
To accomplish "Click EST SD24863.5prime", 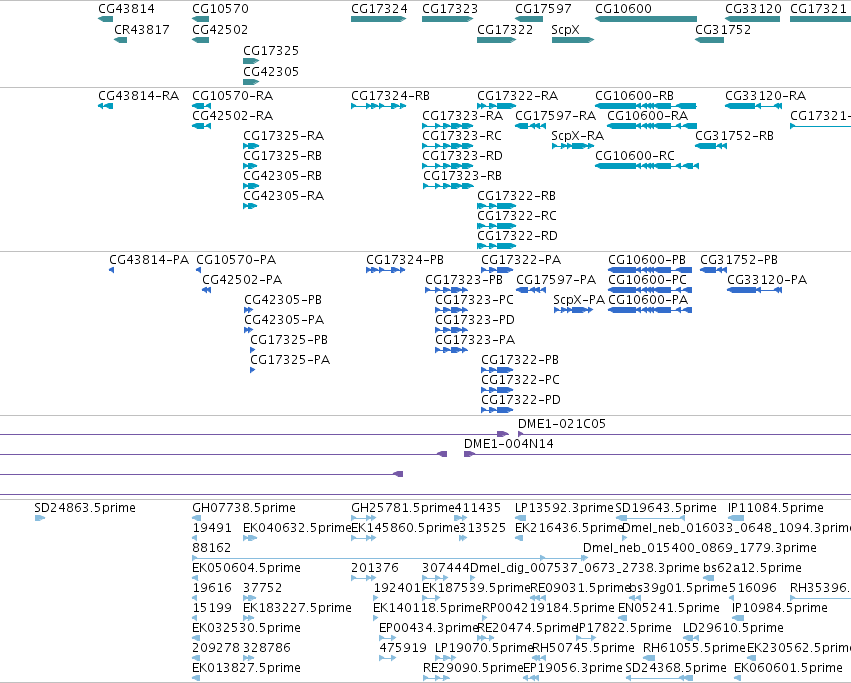I will point(40,518).
